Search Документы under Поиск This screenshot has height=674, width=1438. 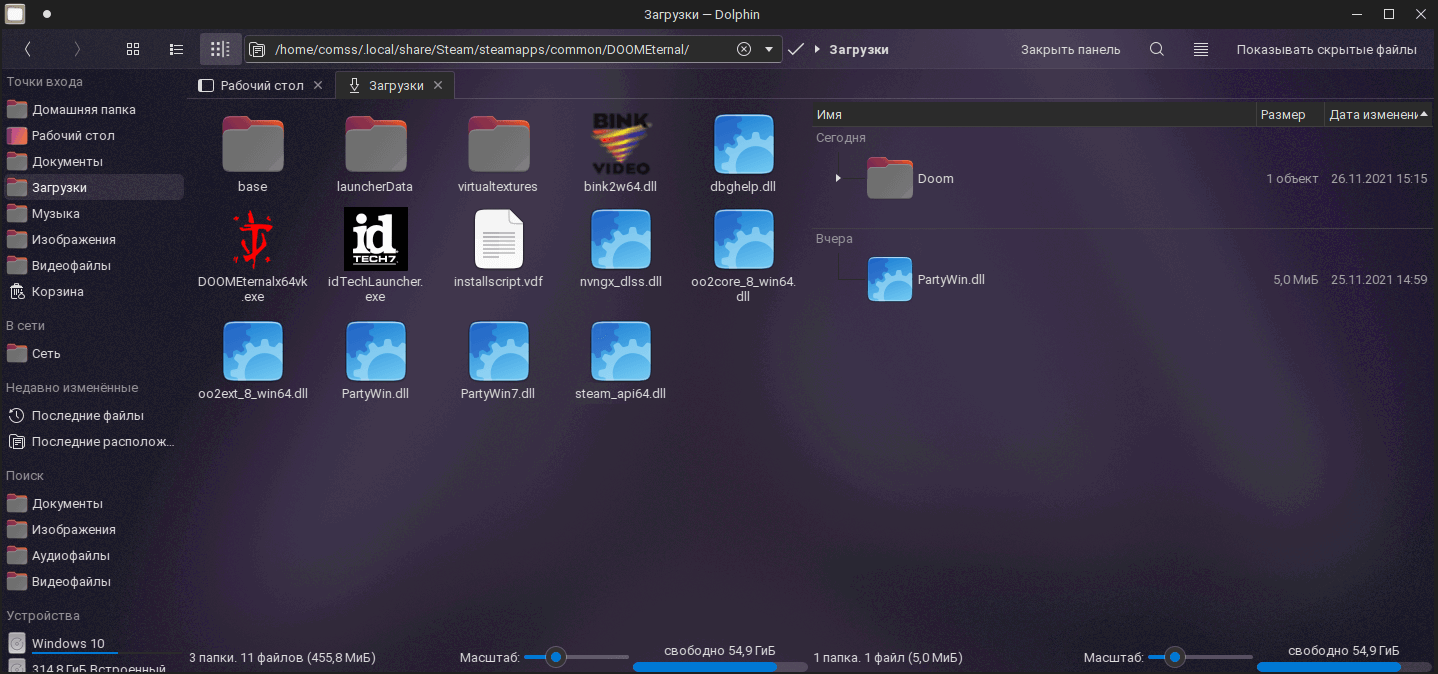point(92,504)
